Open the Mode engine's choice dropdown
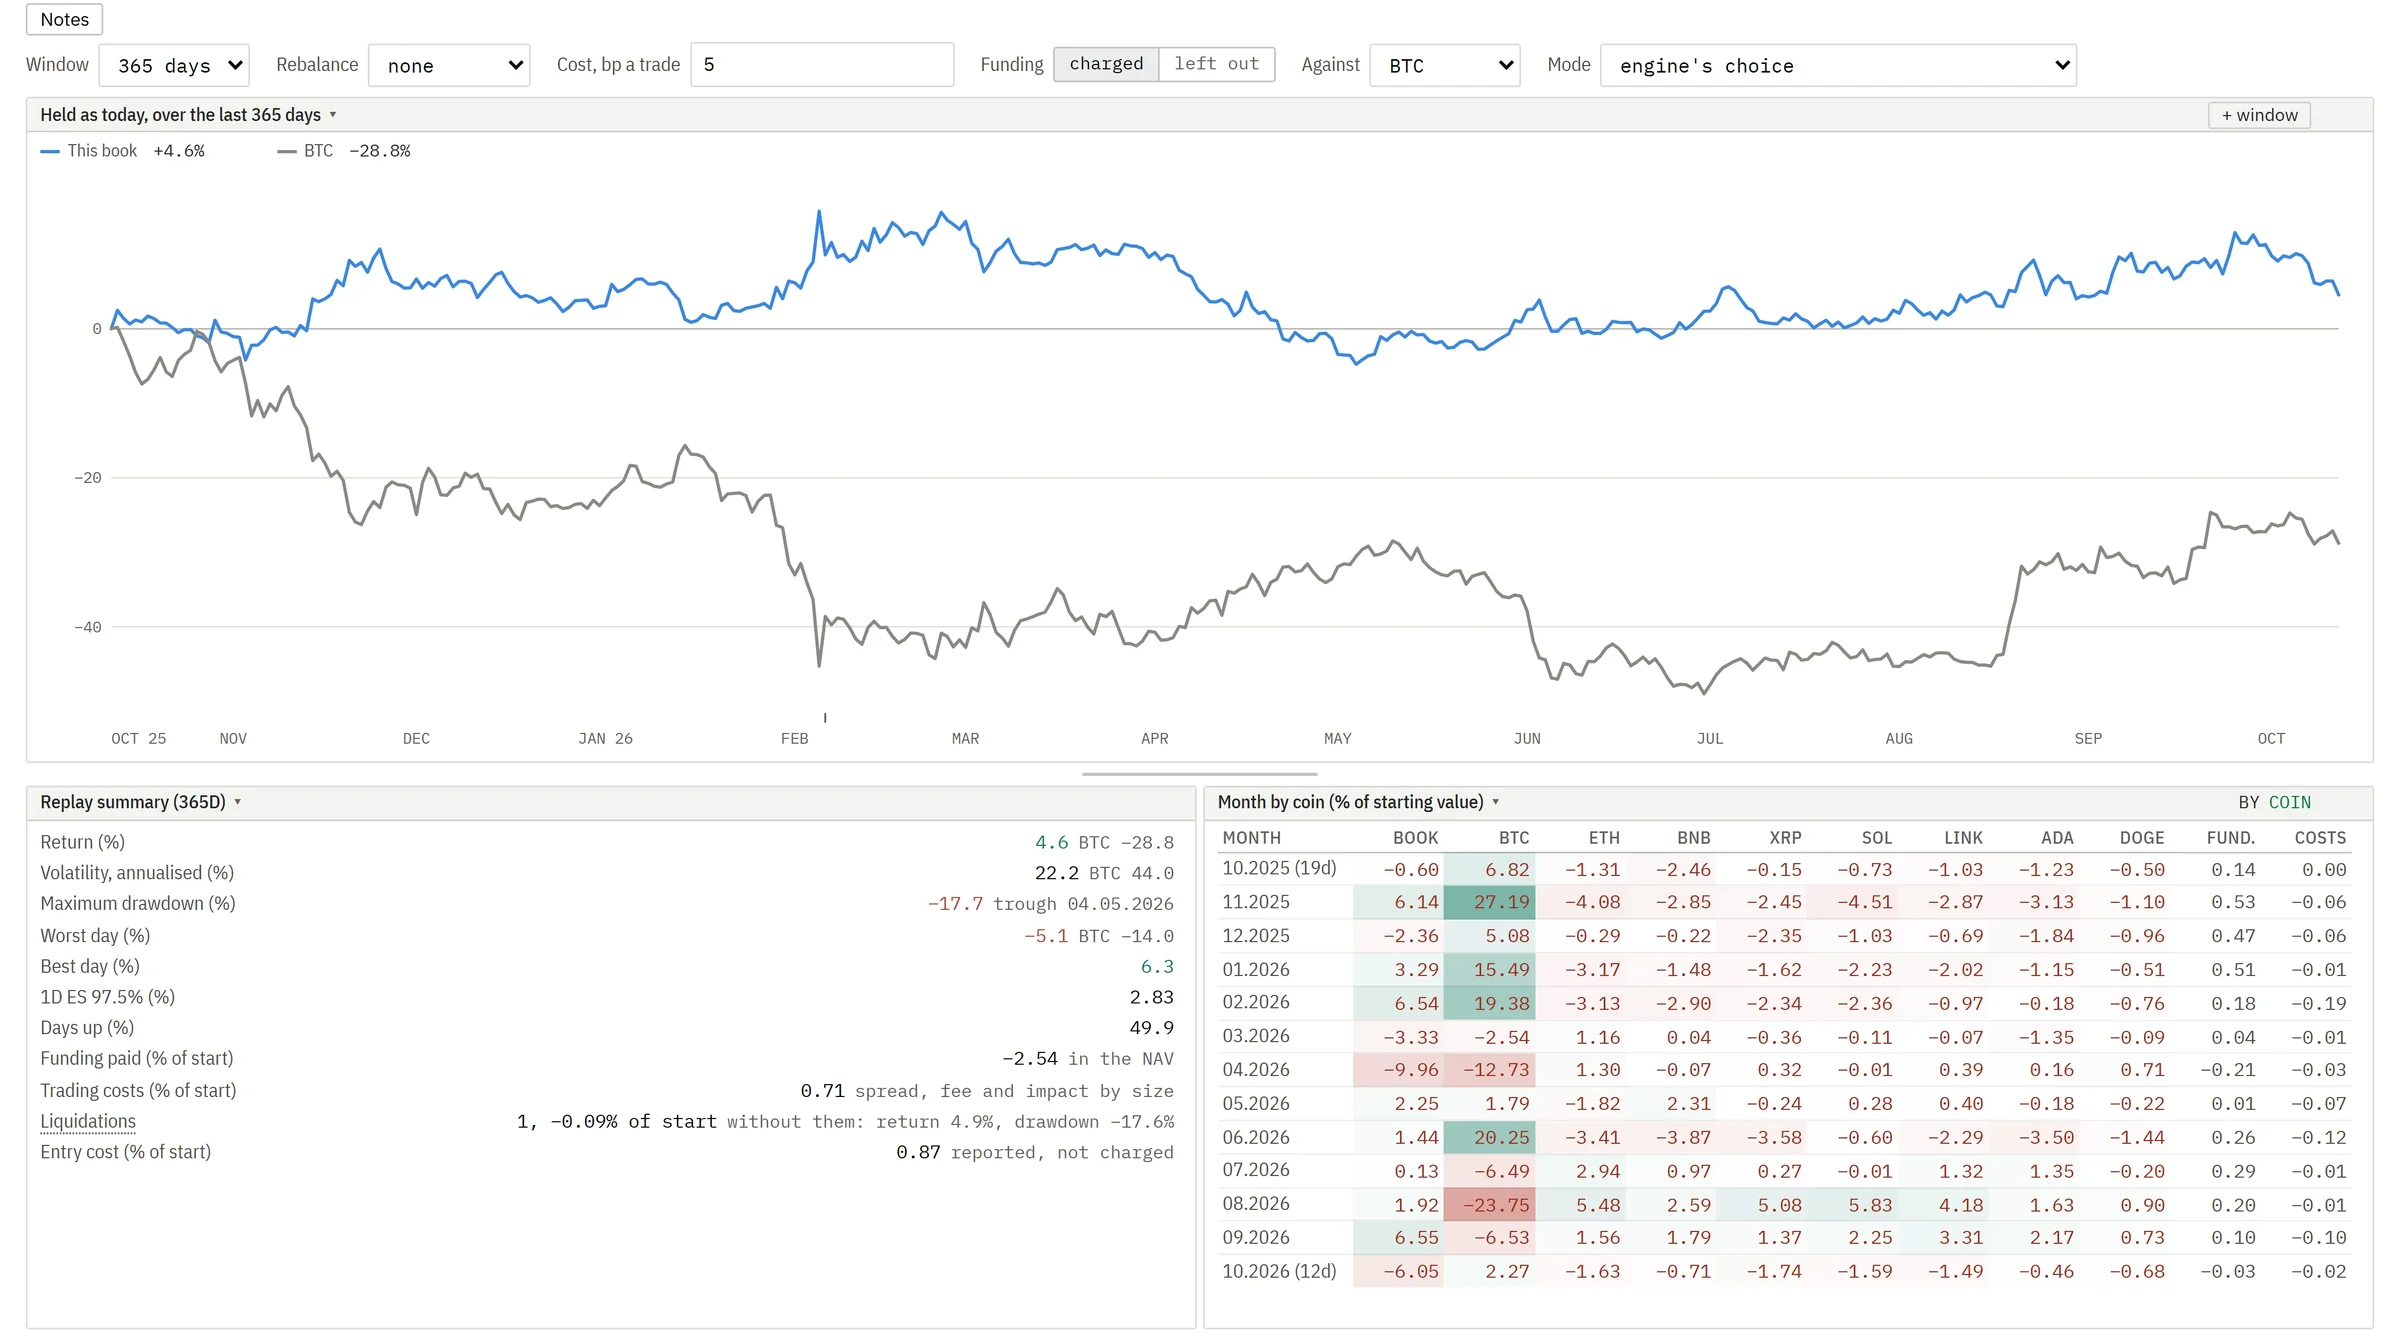 [1838, 65]
